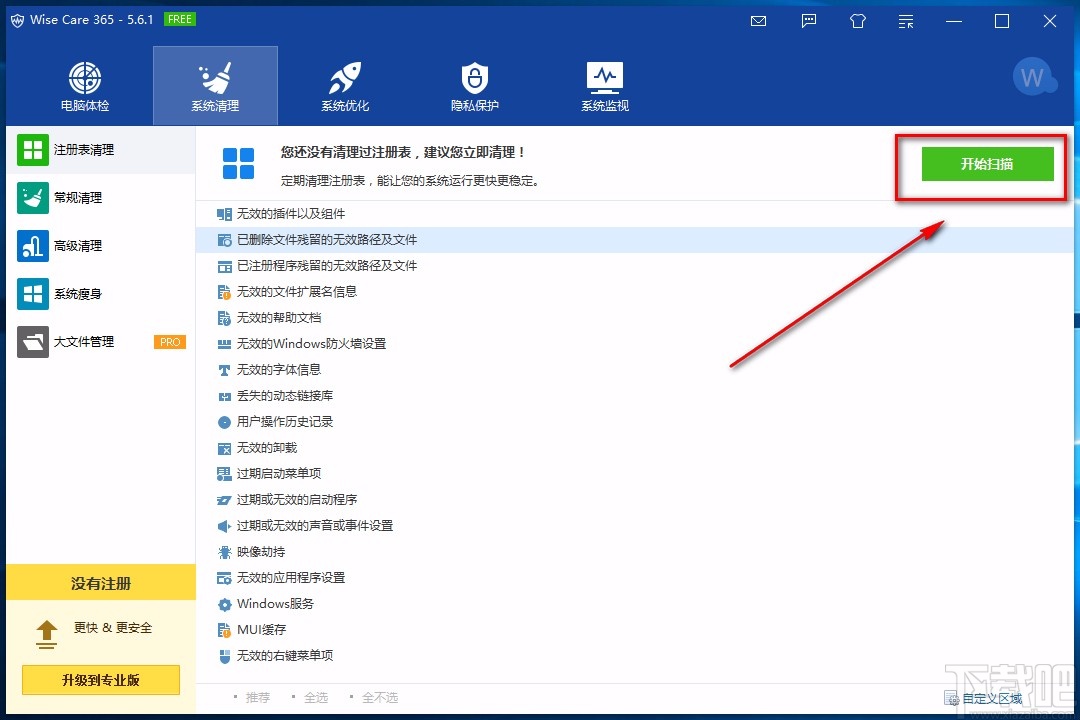Select 常规清理 in the sidebar

point(101,198)
